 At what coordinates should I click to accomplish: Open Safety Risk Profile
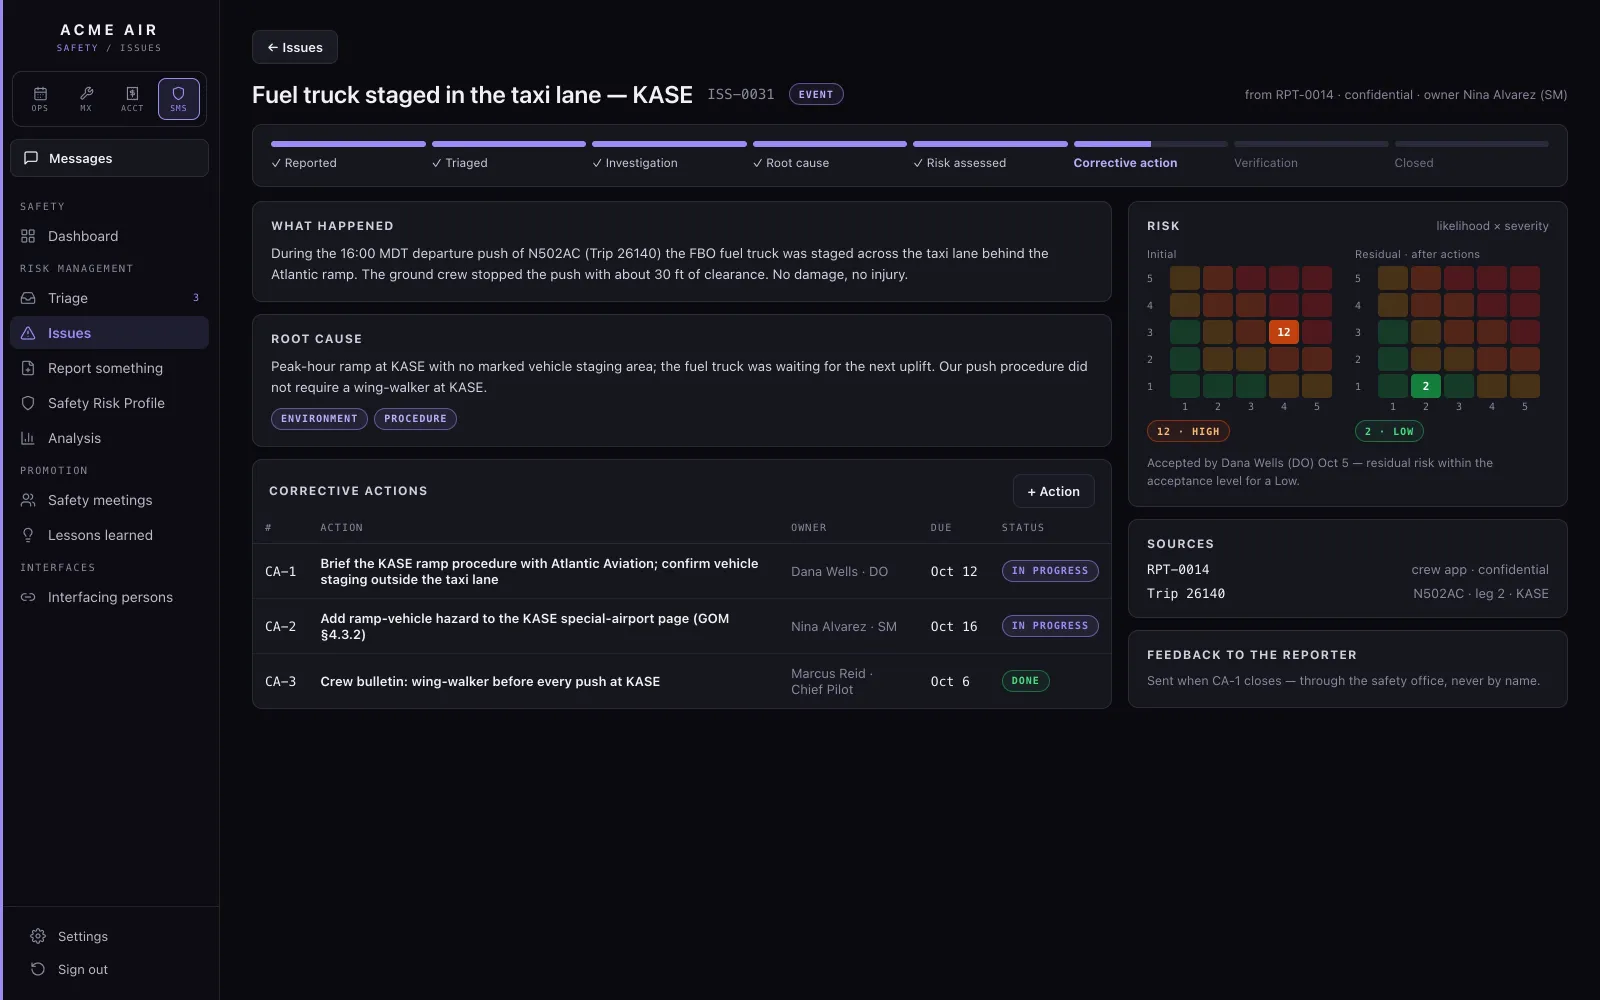pos(110,403)
